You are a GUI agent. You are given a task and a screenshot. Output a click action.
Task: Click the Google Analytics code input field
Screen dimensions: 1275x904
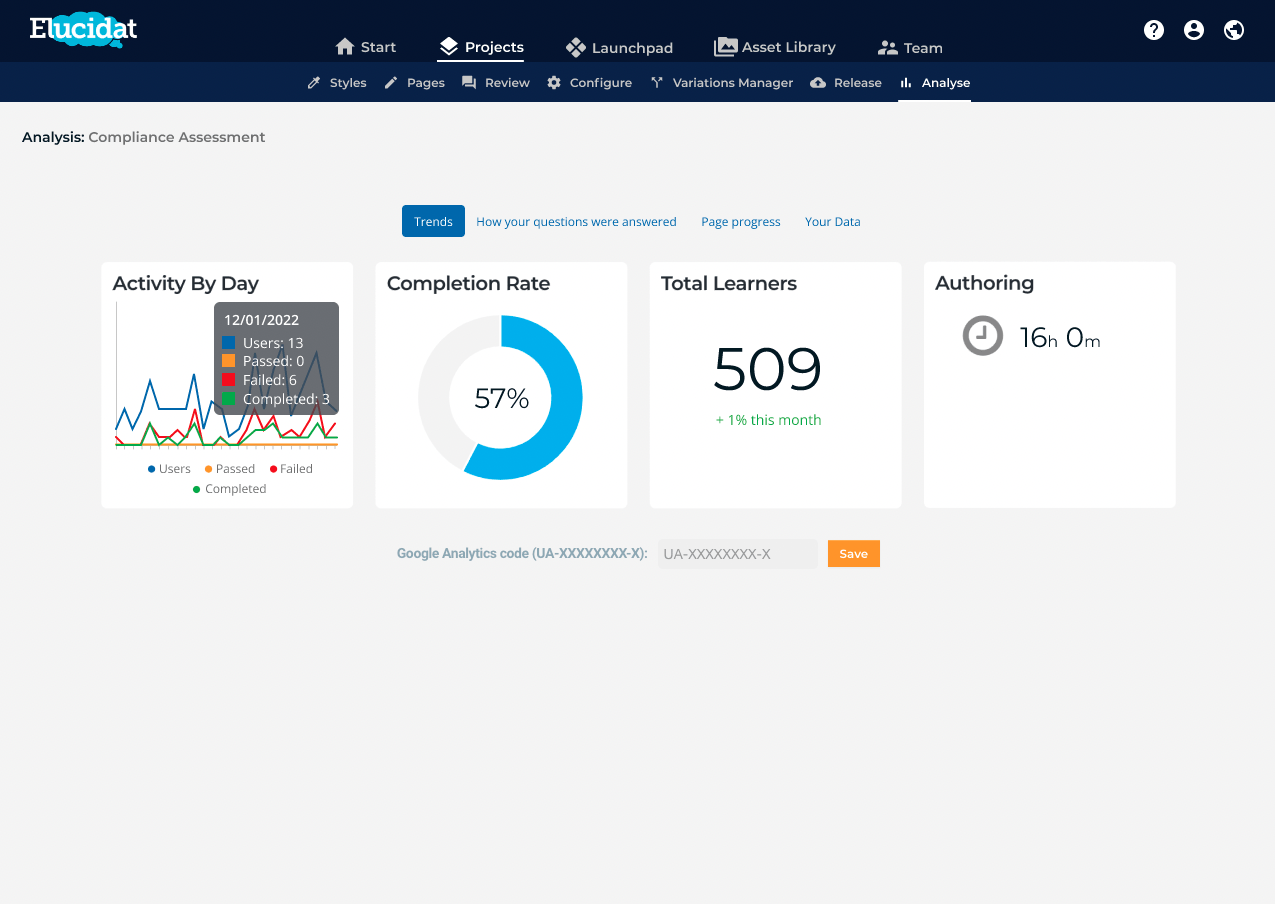pos(738,554)
